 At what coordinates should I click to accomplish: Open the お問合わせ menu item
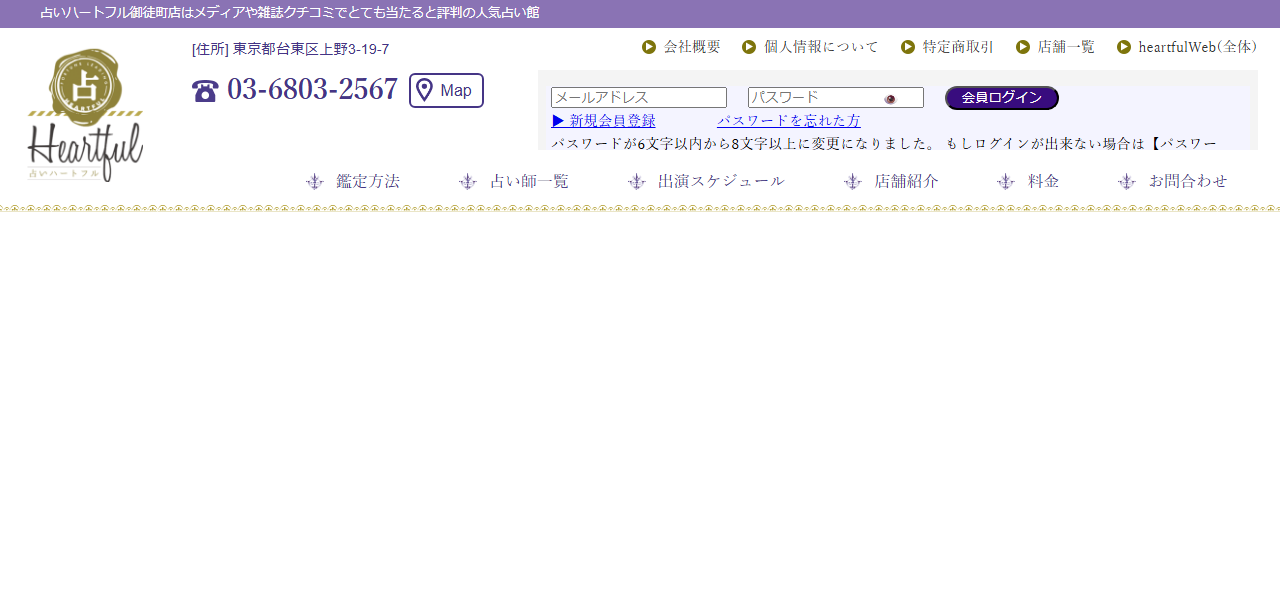click(1188, 181)
